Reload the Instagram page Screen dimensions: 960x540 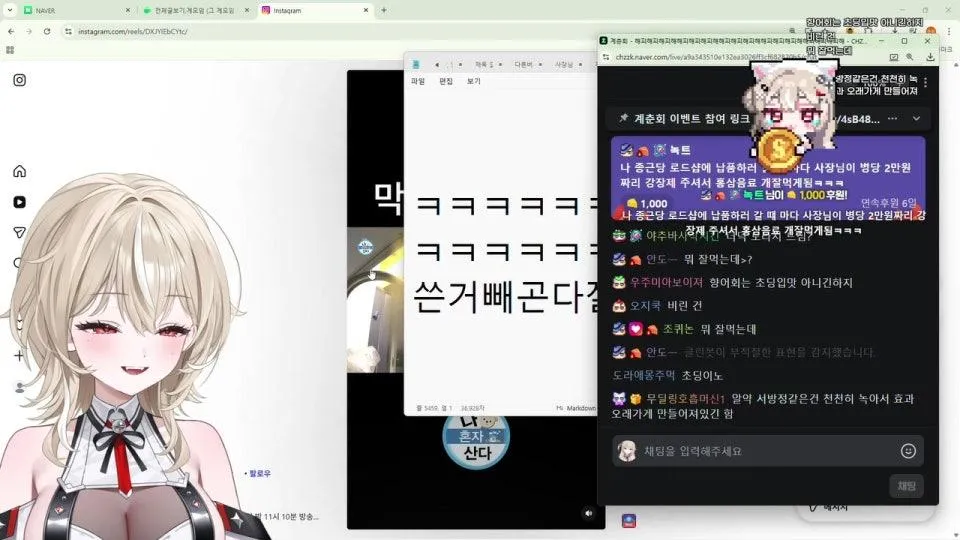(47, 31)
